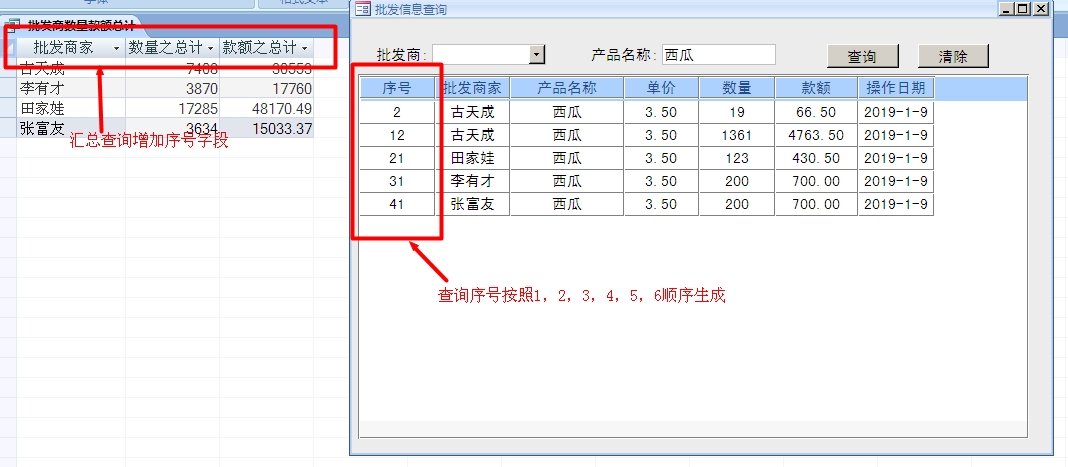Select the datasheet row selector beside 李有才
Viewport: 1068px width, 467px height.
8,88
